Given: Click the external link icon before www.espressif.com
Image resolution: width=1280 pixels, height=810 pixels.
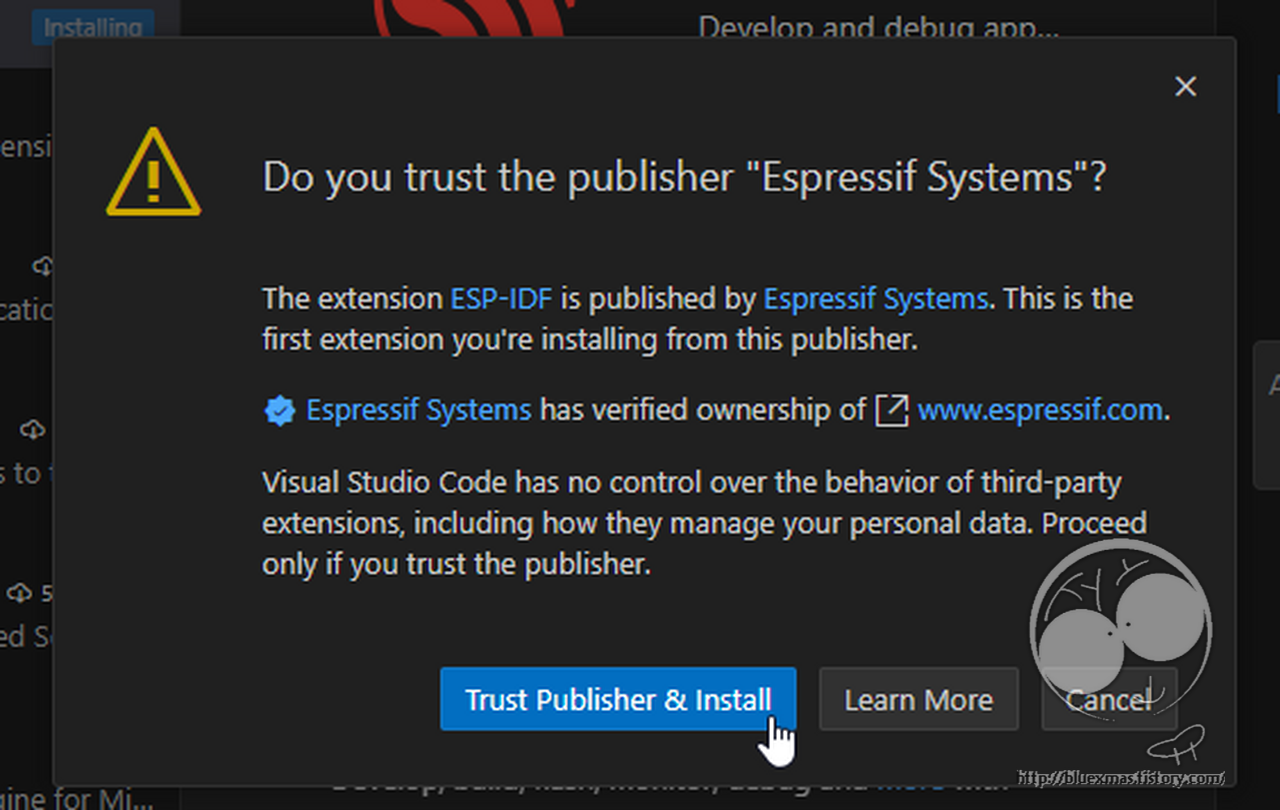Looking at the screenshot, I should coord(891,411).
